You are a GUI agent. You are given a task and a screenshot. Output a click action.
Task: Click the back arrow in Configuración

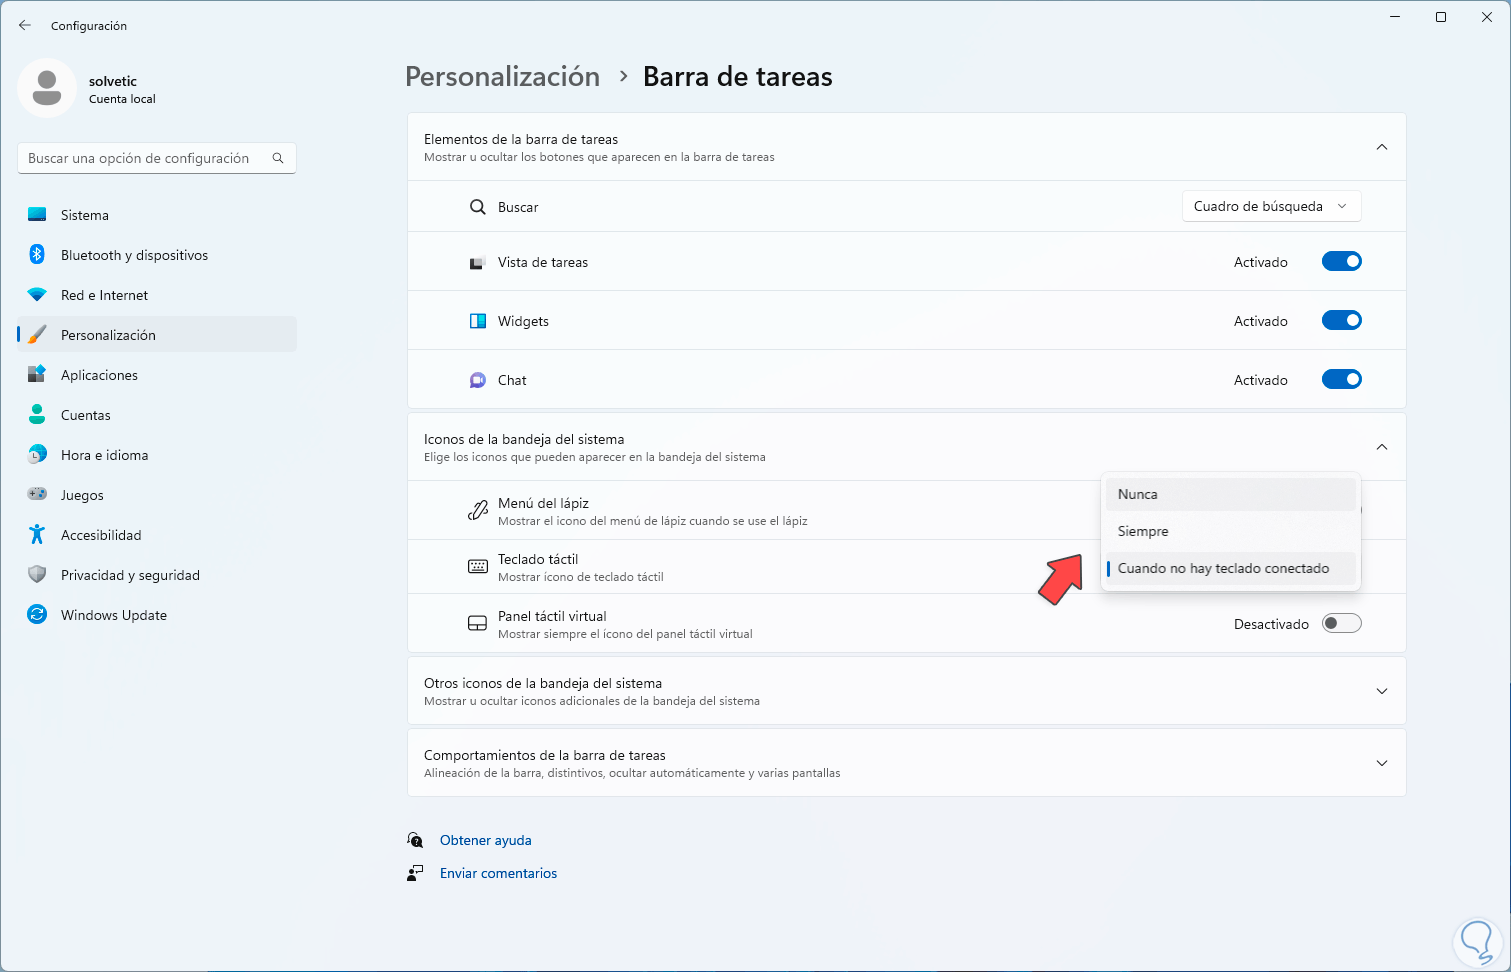[25, 25]
